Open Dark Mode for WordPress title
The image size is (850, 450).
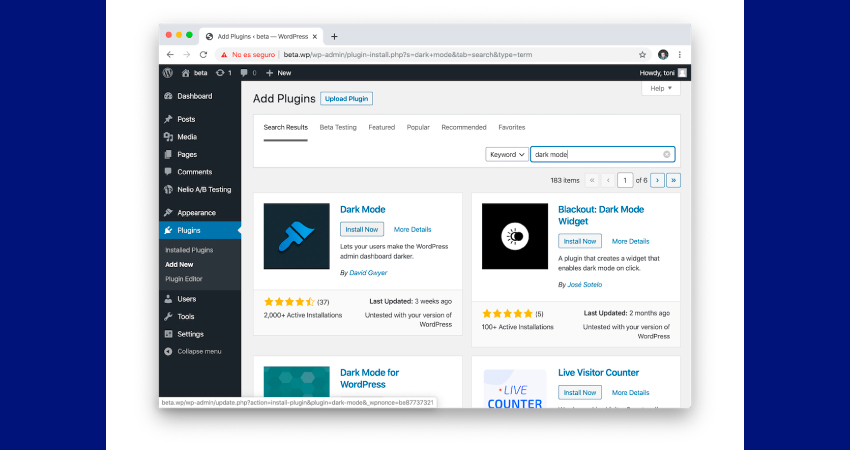click(369, 378)
